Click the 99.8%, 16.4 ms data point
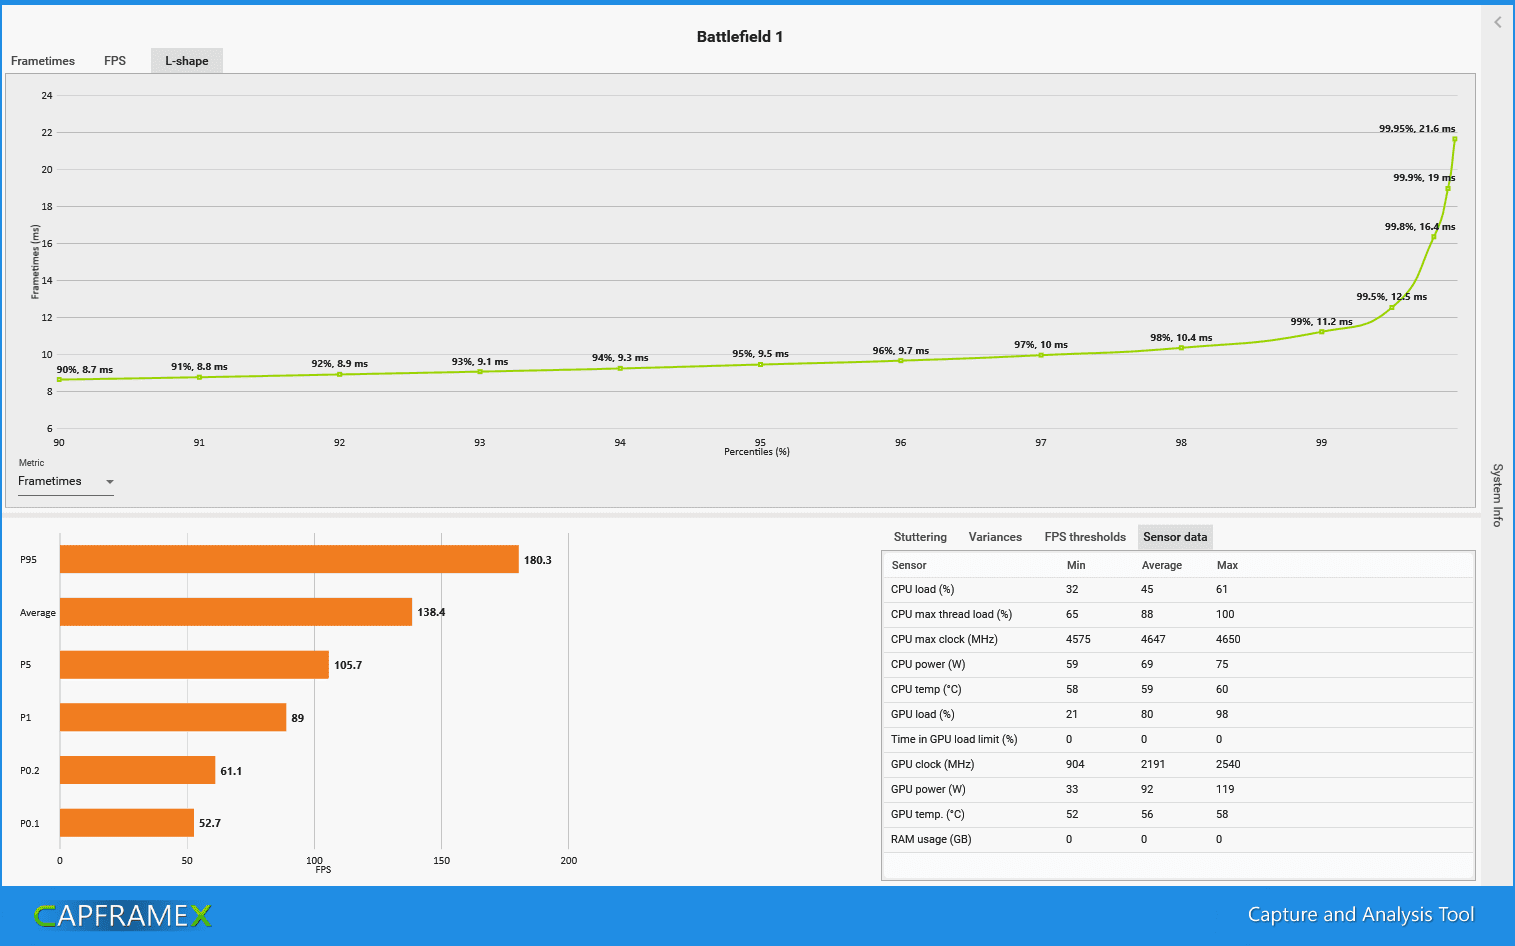 (1434, 237)
